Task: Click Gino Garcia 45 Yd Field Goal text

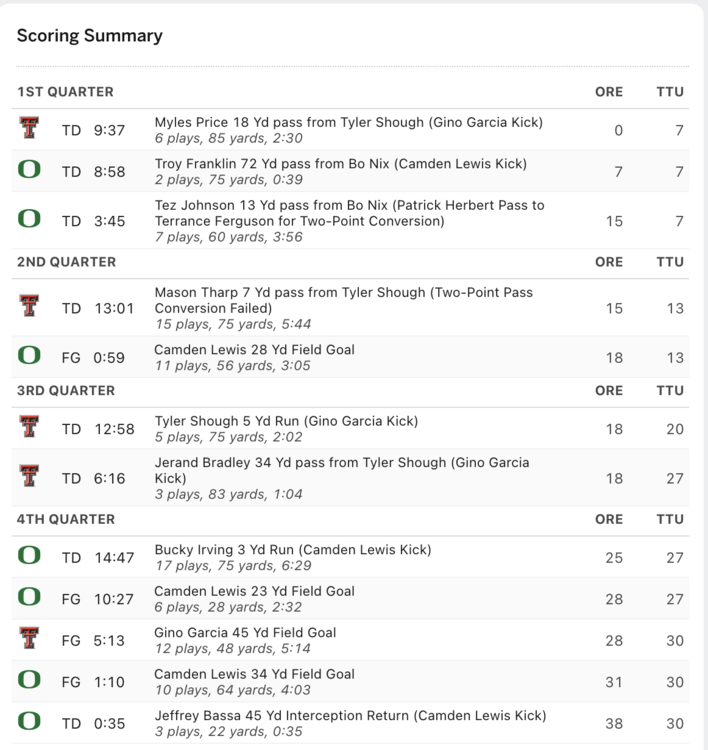Action: point(245,633)
